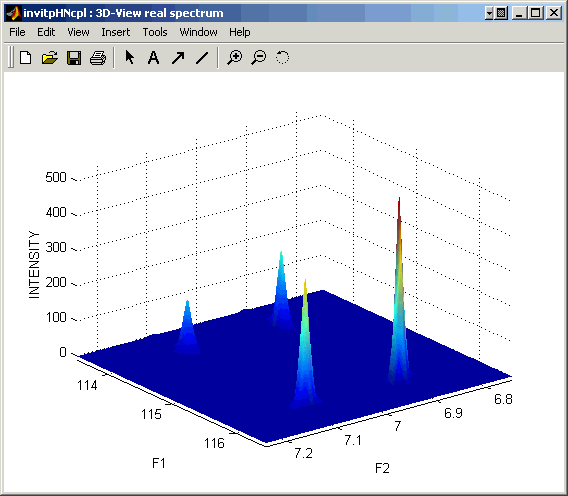The image size is (568, 496).
Task: Print the figure using printer icon
Action: (98, 58)
